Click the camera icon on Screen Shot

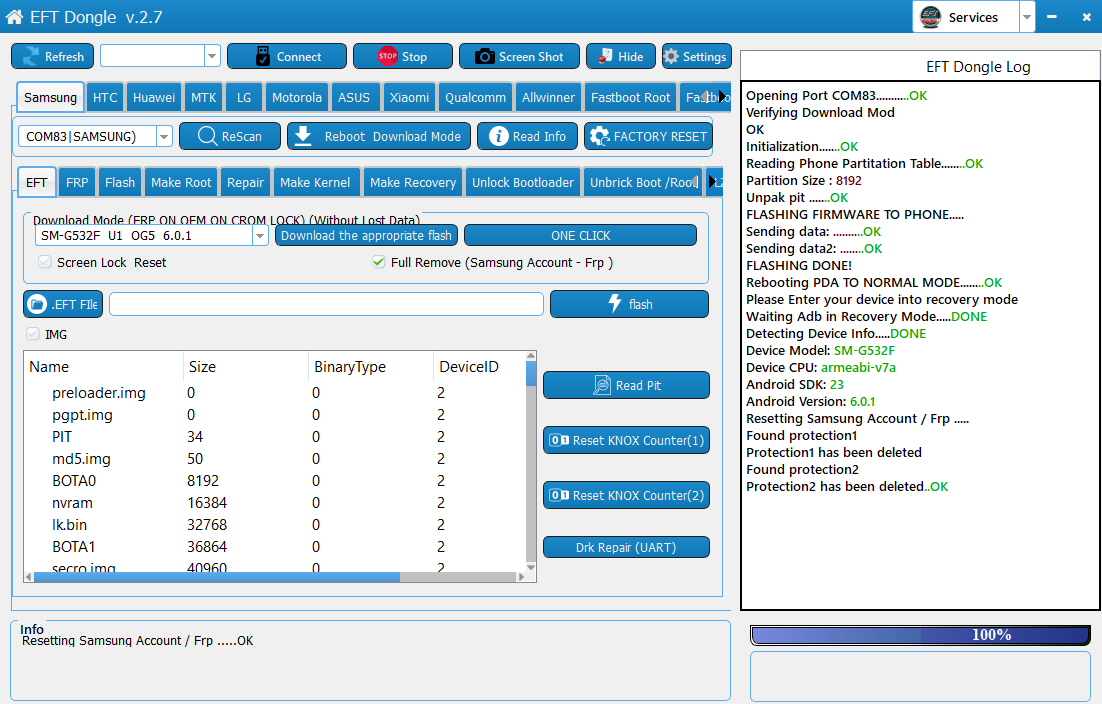coord(484,56)
